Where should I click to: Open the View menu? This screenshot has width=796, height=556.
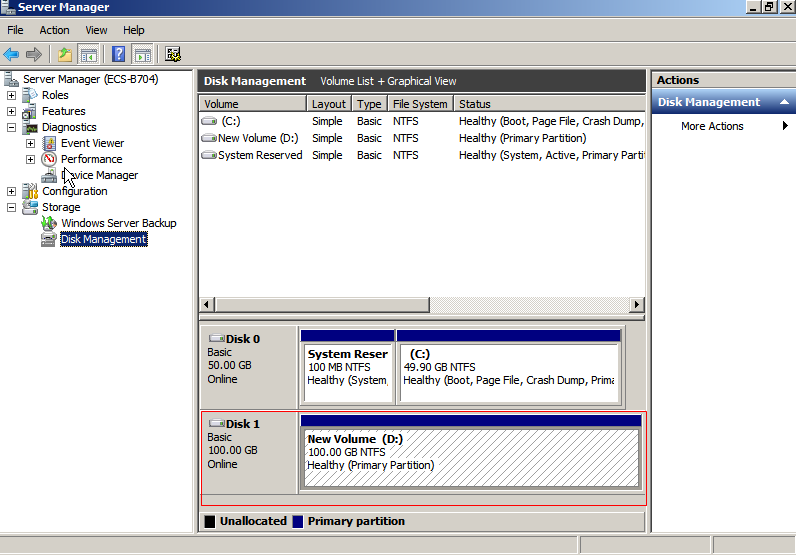click(x=96, y=30)
